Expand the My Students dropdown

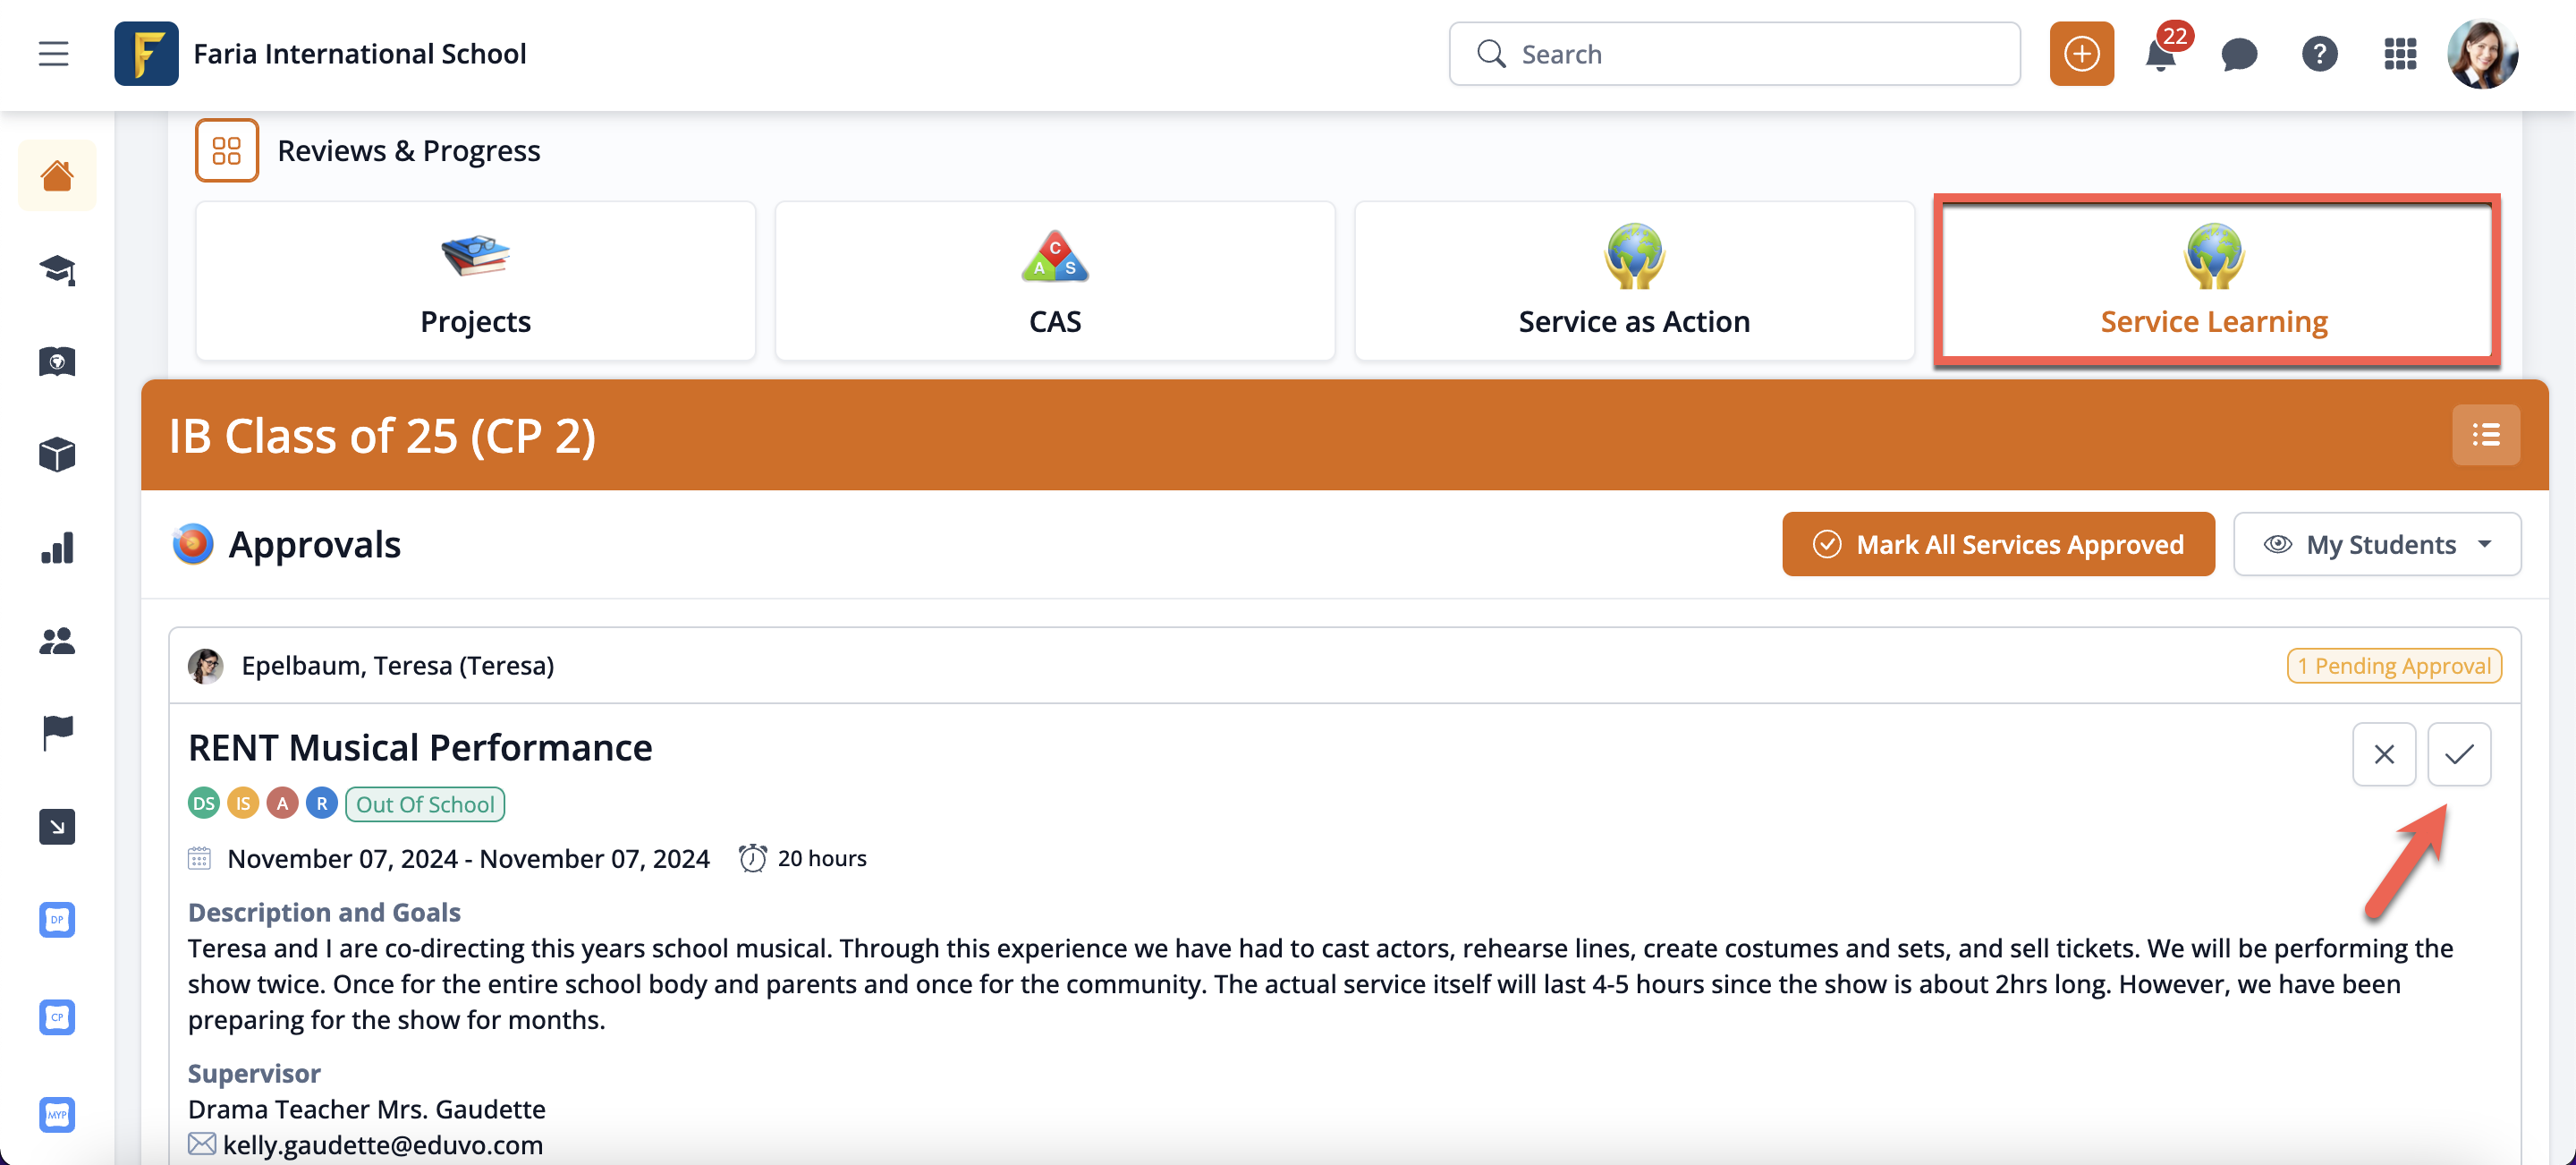(x=2377, y=544)
